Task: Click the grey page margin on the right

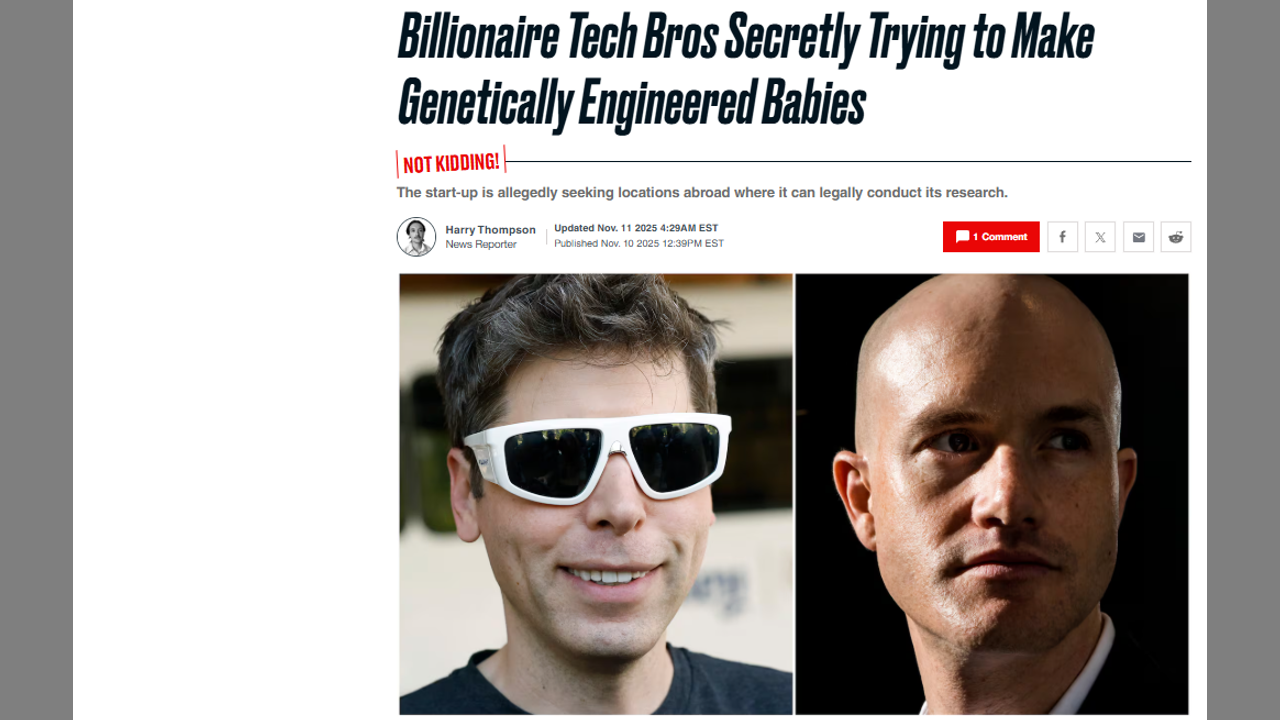Action: point(1243,360)
